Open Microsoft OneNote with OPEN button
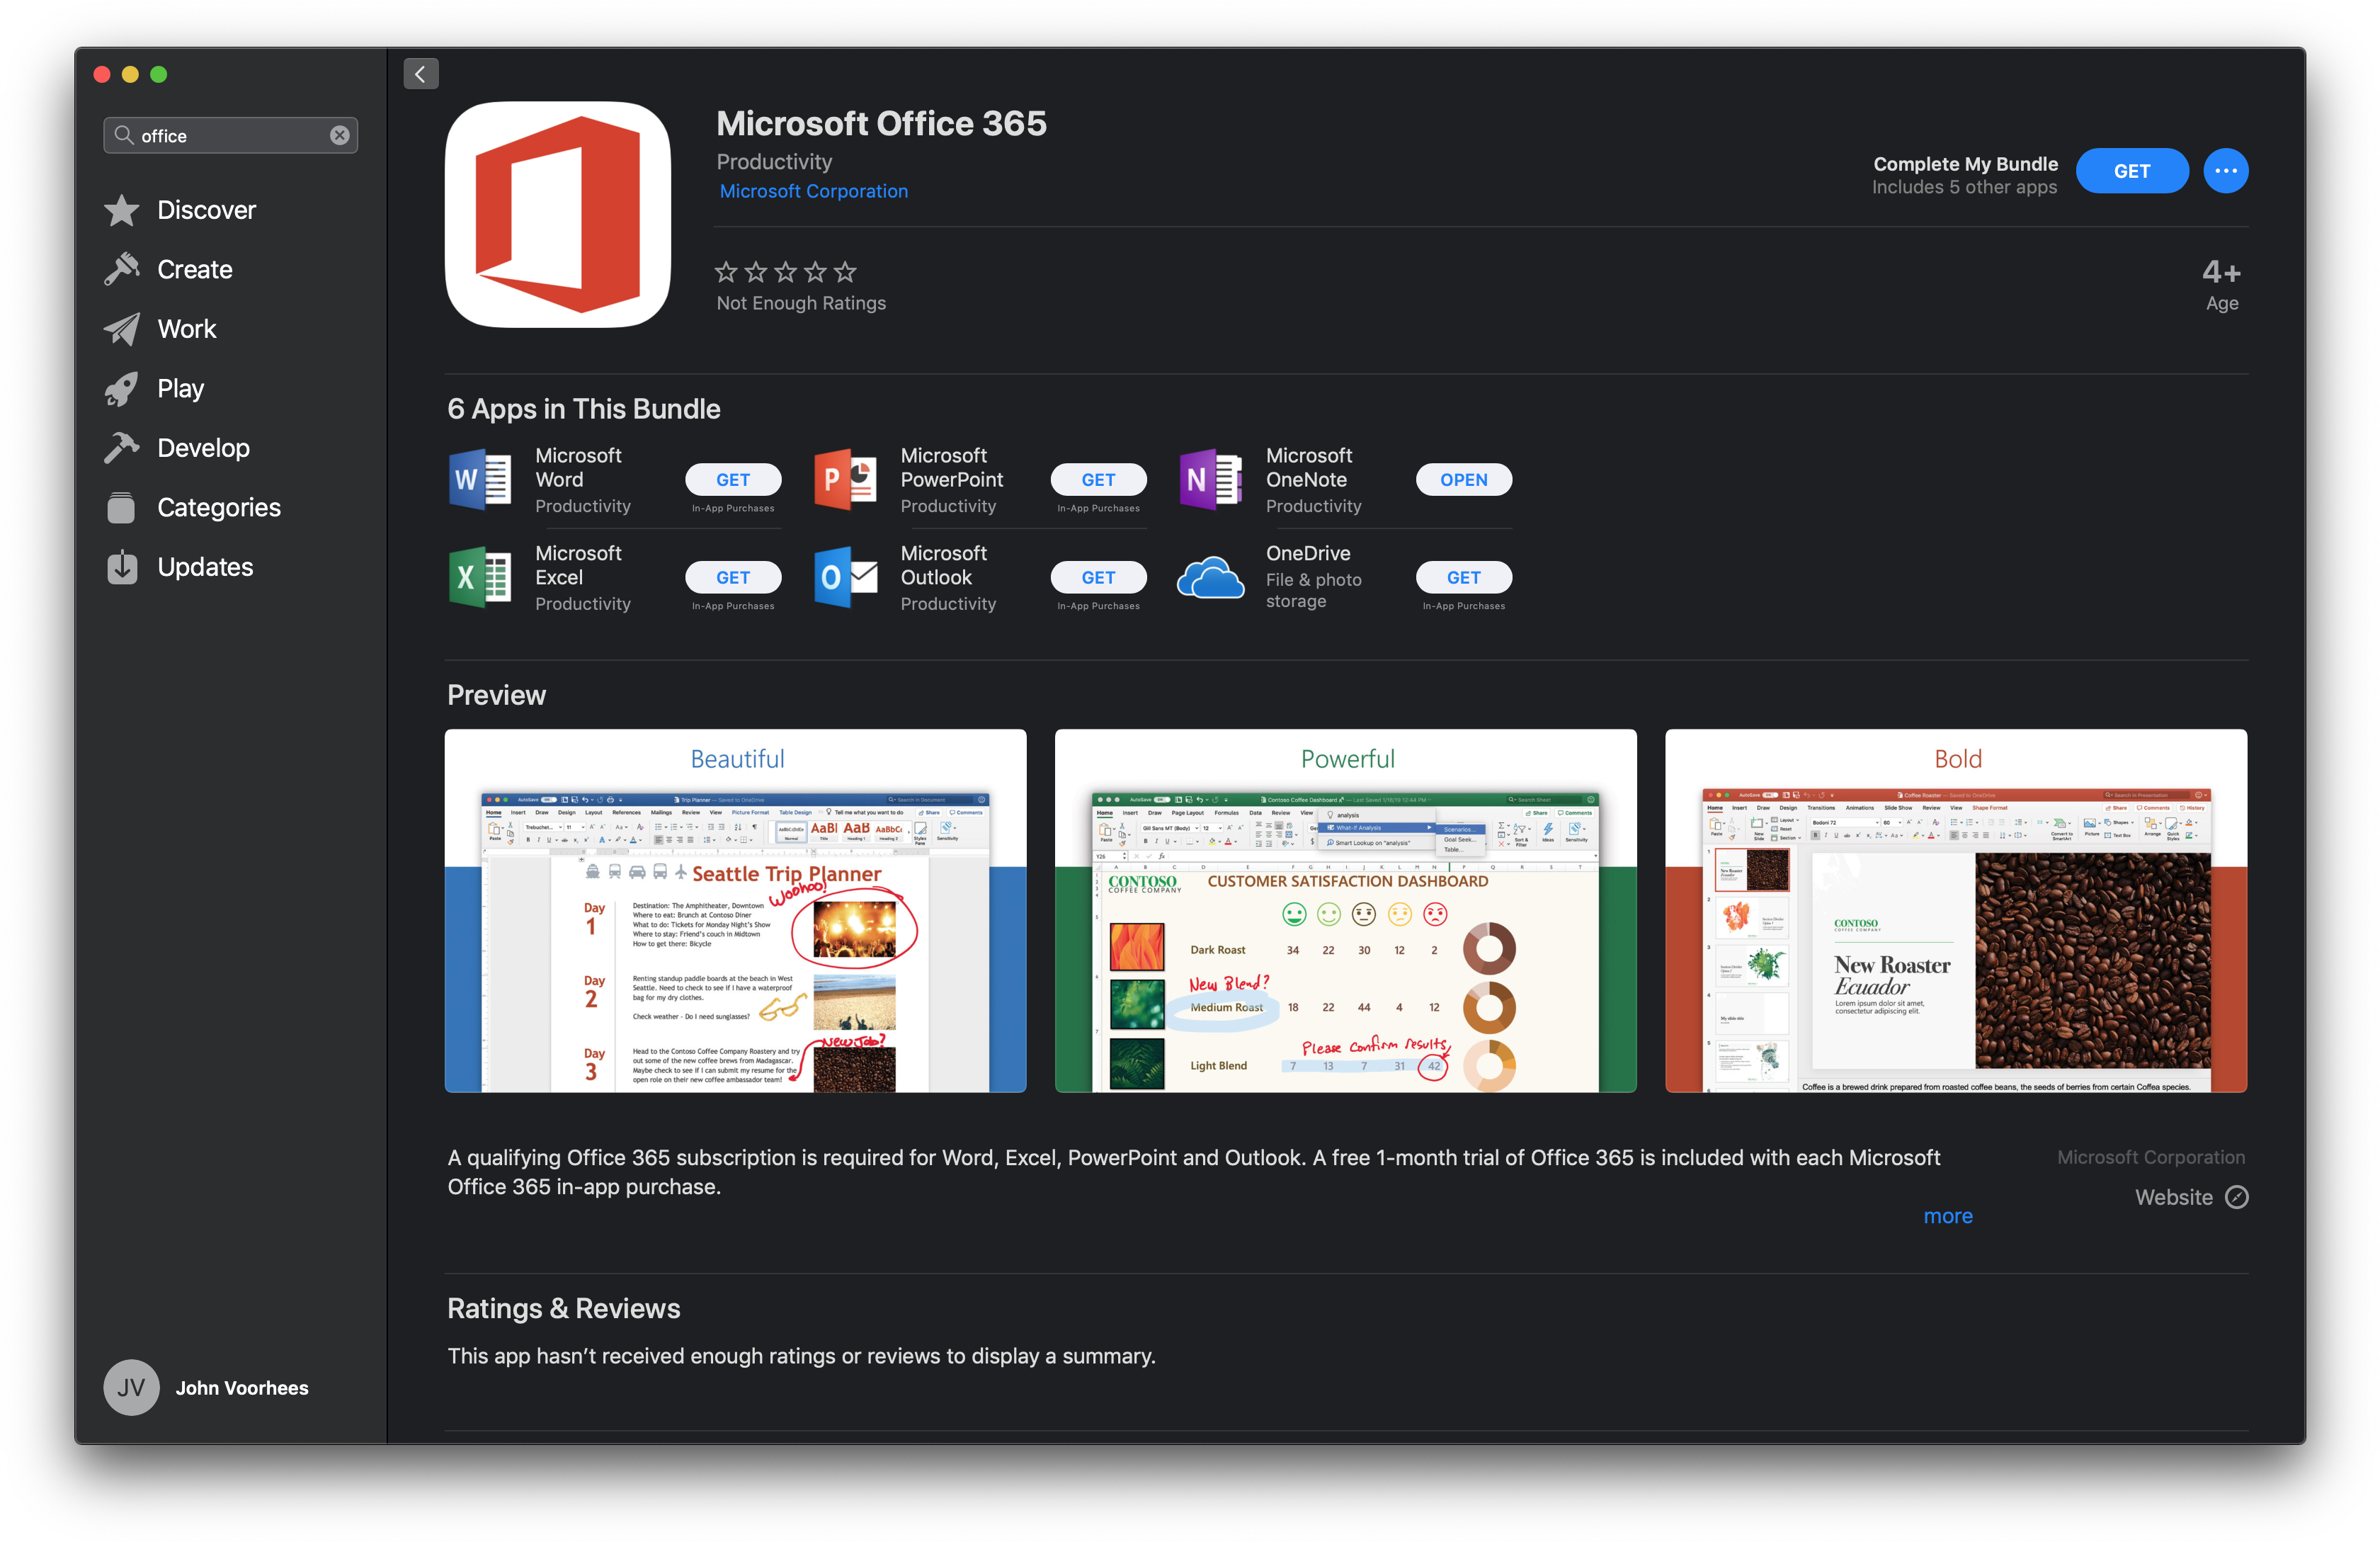 [x=1463, y=480]
